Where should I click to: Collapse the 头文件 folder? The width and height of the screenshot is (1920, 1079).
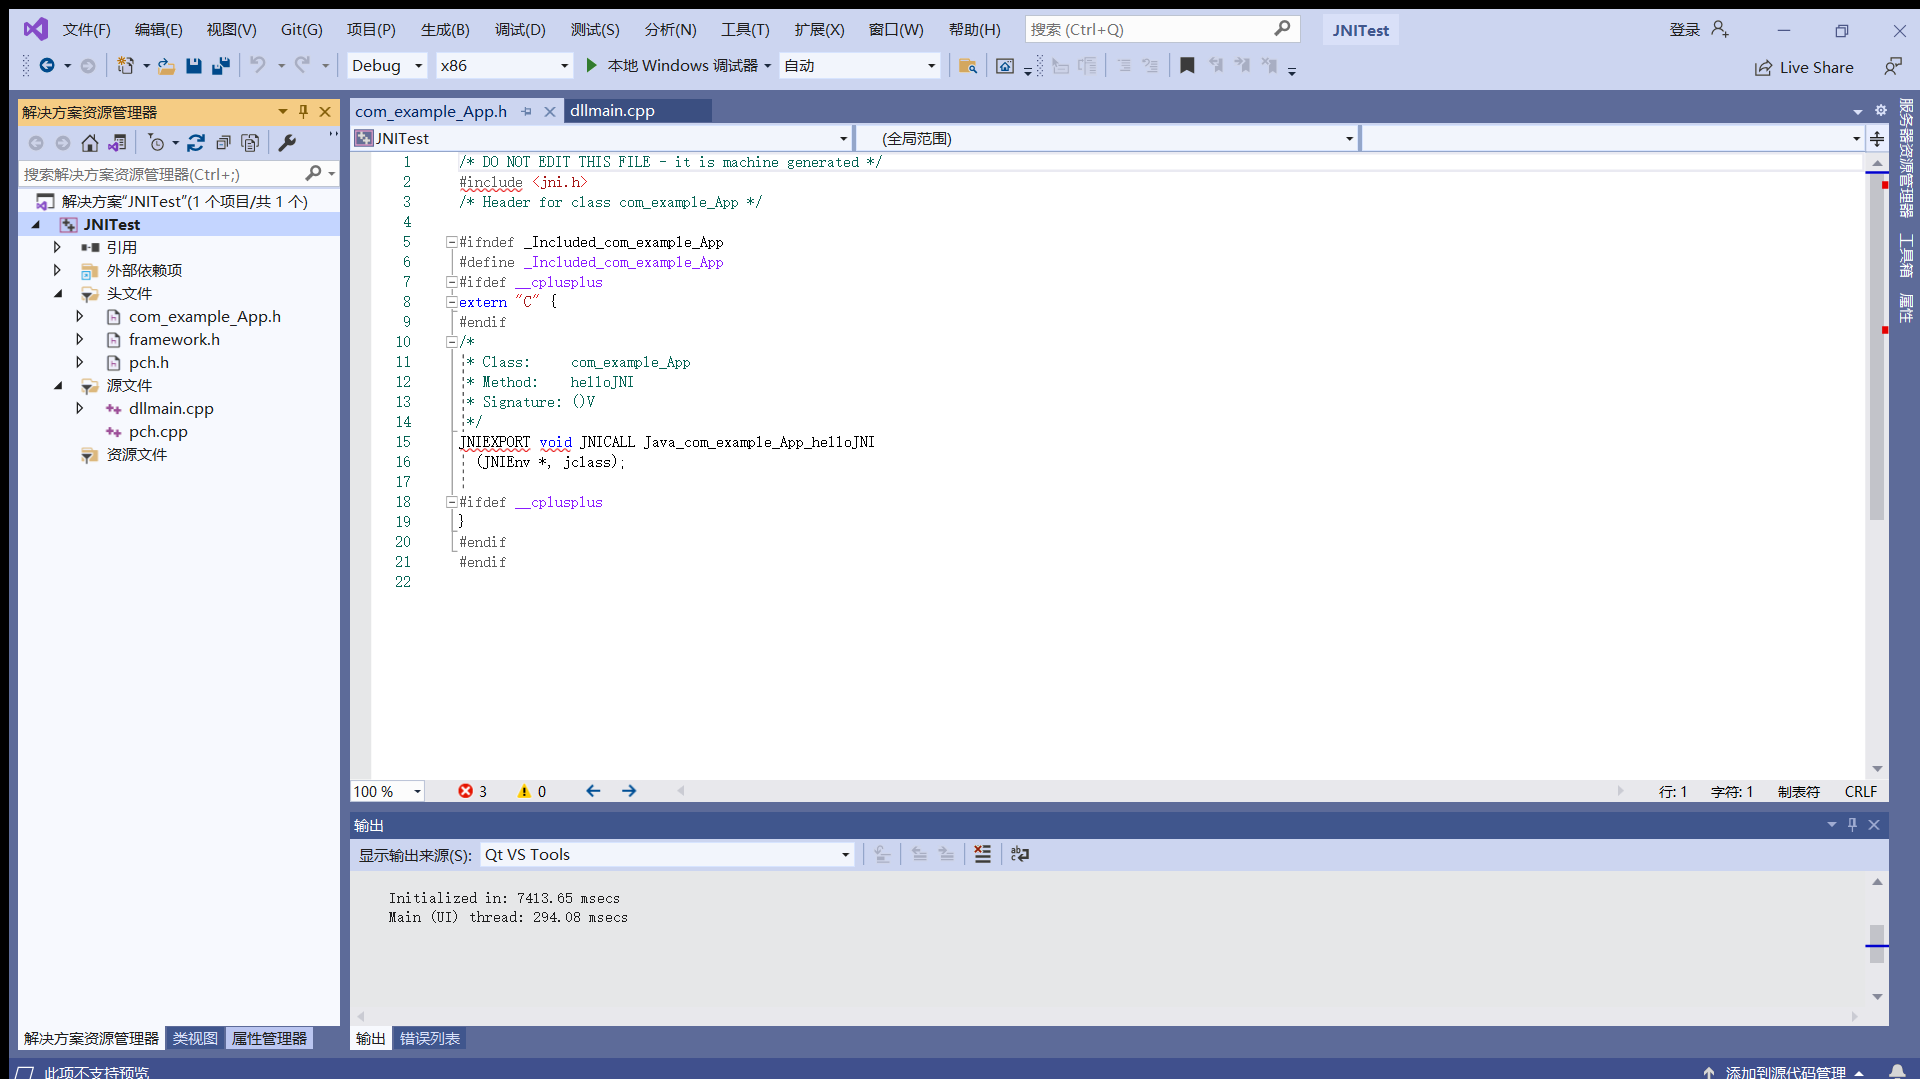pyautogui.click(x=57, y=293)
